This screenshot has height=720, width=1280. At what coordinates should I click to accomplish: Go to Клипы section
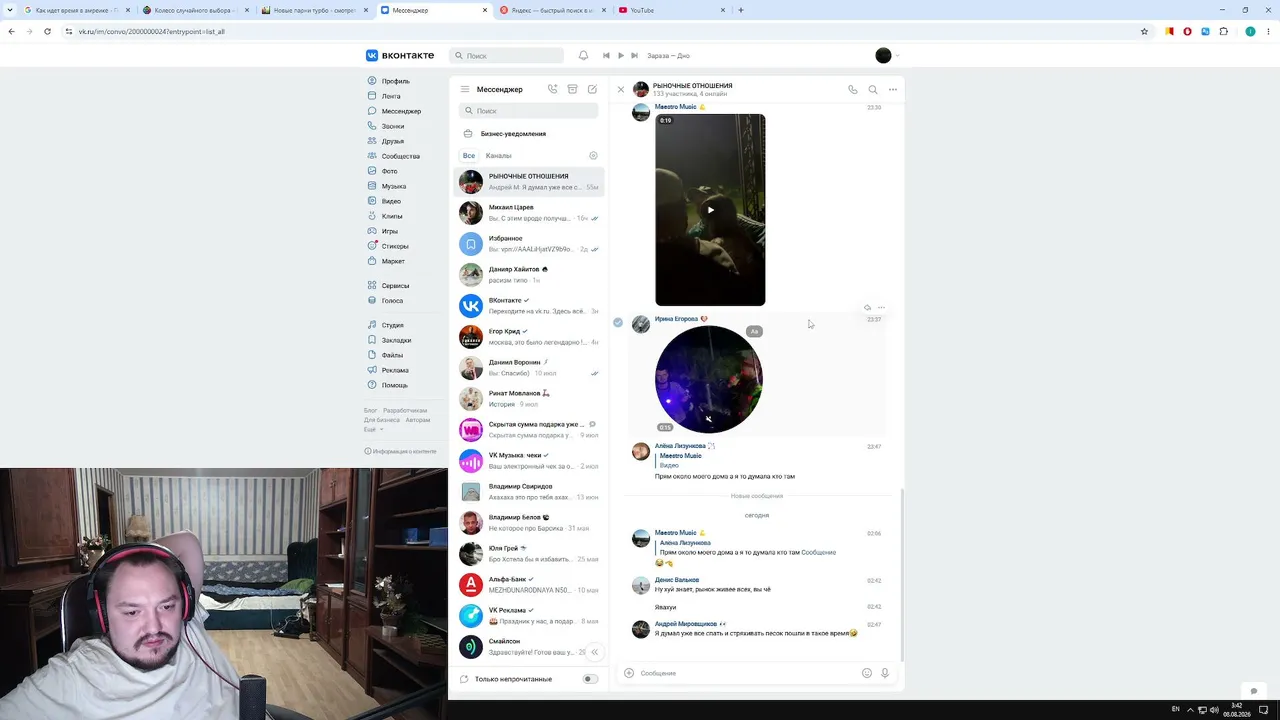click(x=392, y=216)
